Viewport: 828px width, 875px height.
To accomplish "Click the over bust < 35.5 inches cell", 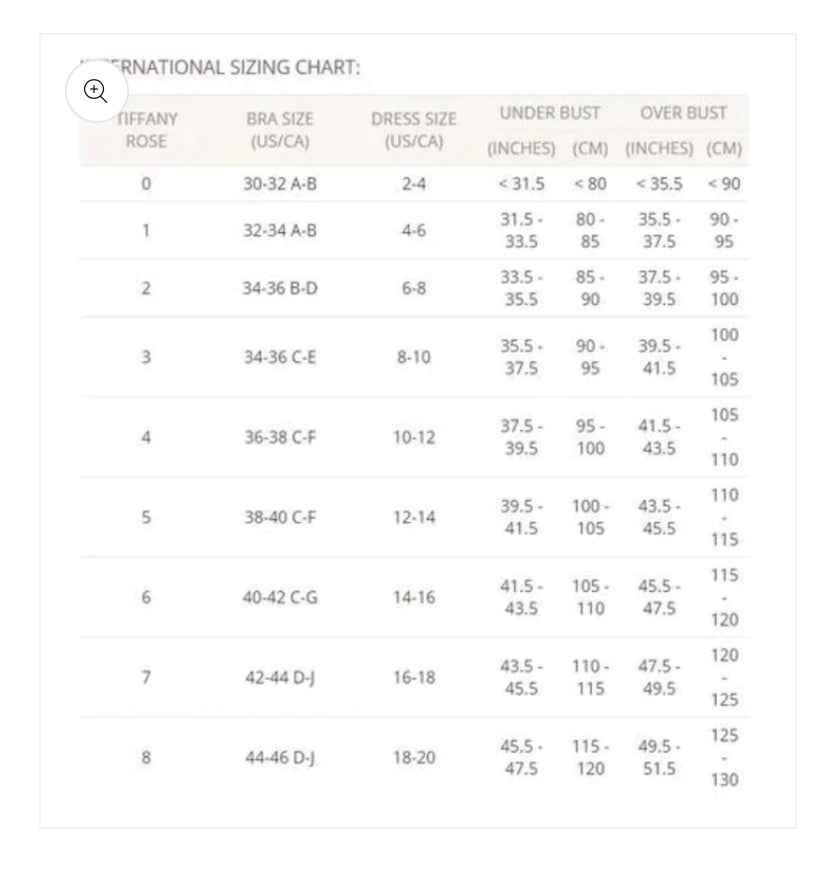I will pos(659,184).
